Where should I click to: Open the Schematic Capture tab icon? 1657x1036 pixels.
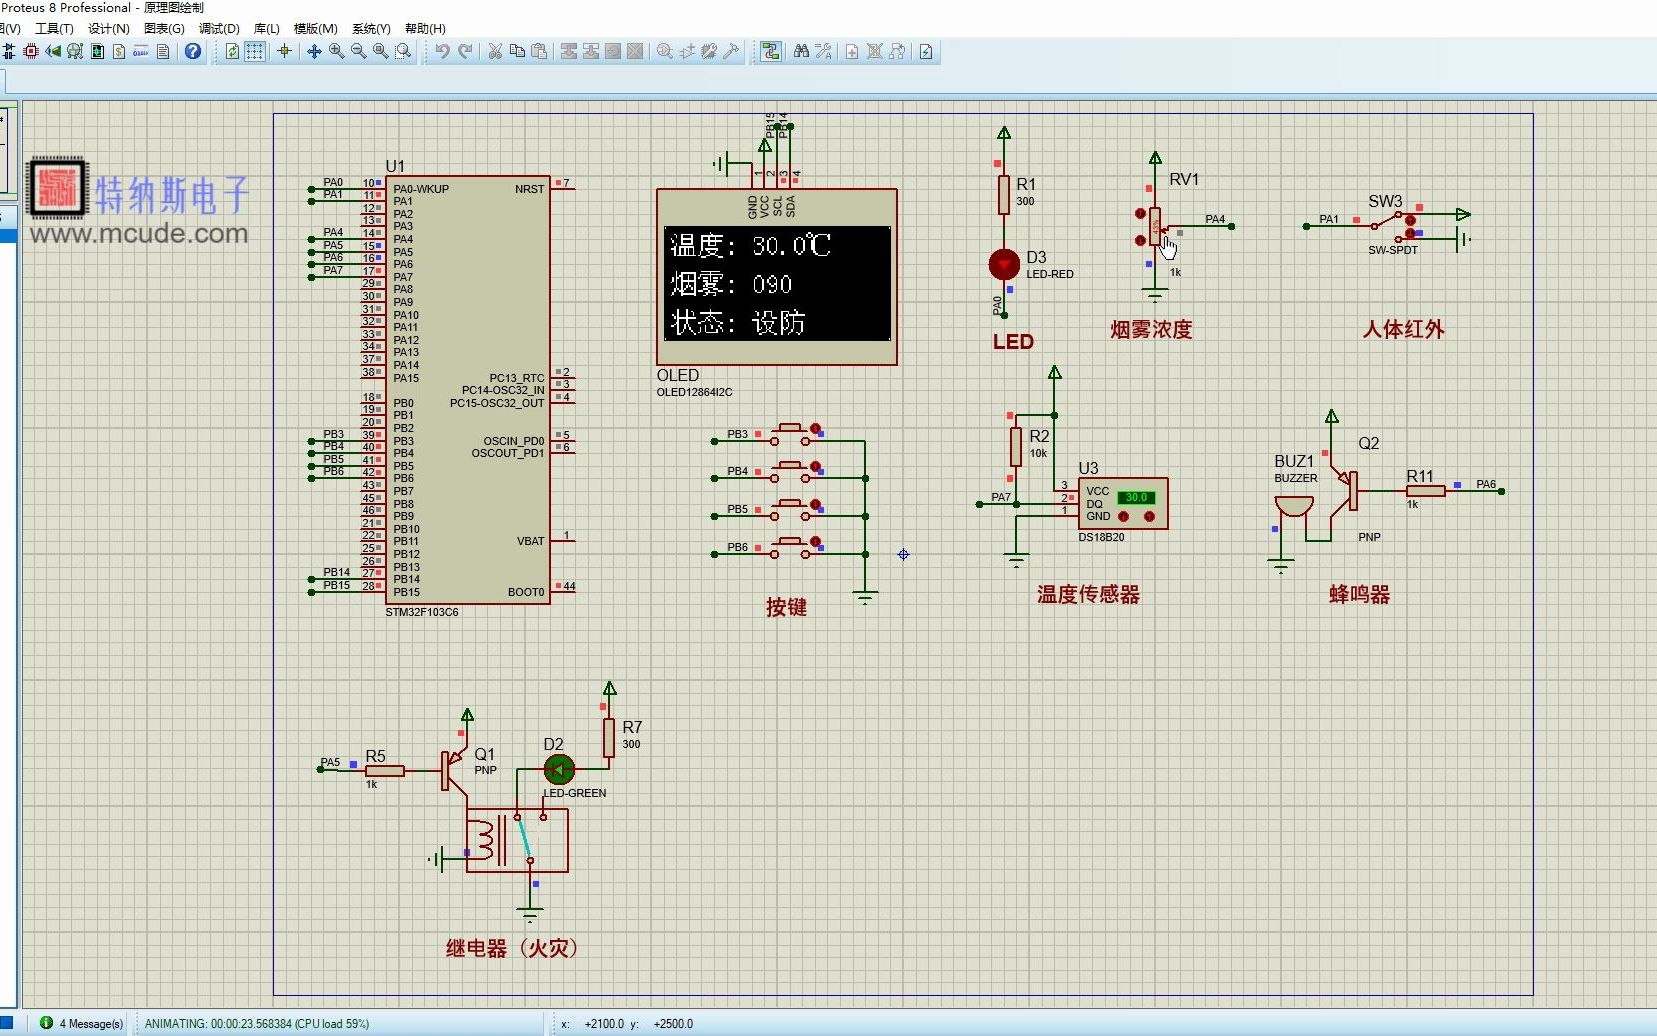pyautogui.click(x=9, y=51)
